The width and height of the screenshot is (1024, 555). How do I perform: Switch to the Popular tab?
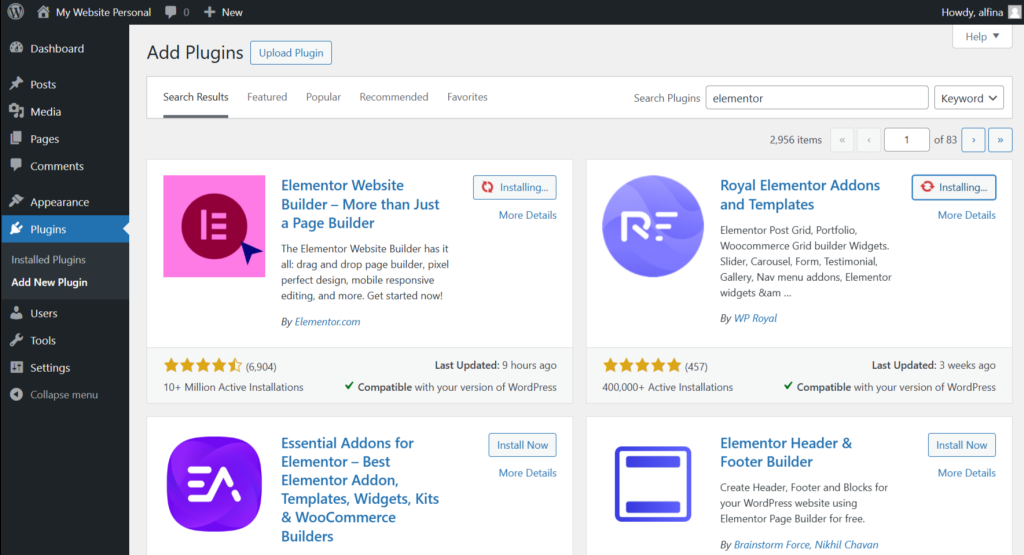click(x=323, y=97)
